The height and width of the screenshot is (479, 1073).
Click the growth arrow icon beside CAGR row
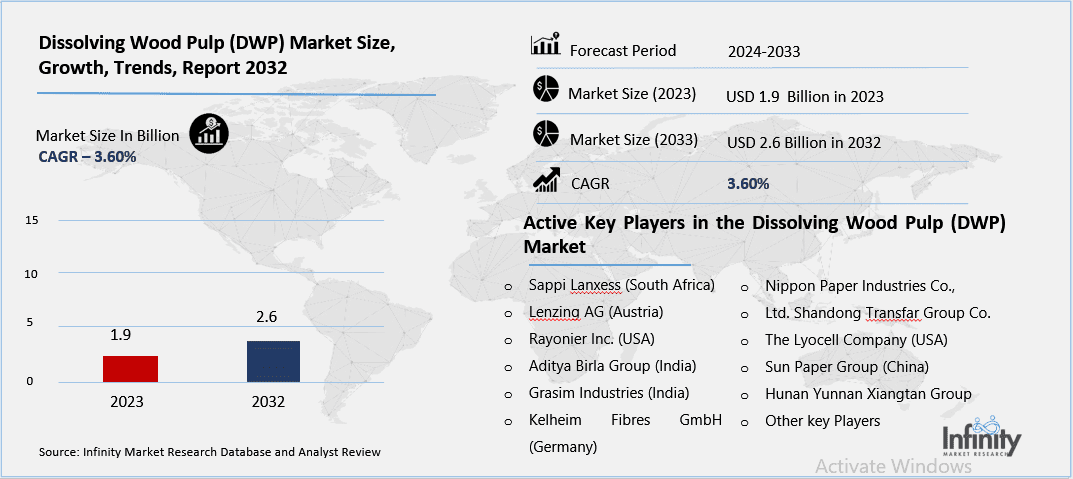547,181
